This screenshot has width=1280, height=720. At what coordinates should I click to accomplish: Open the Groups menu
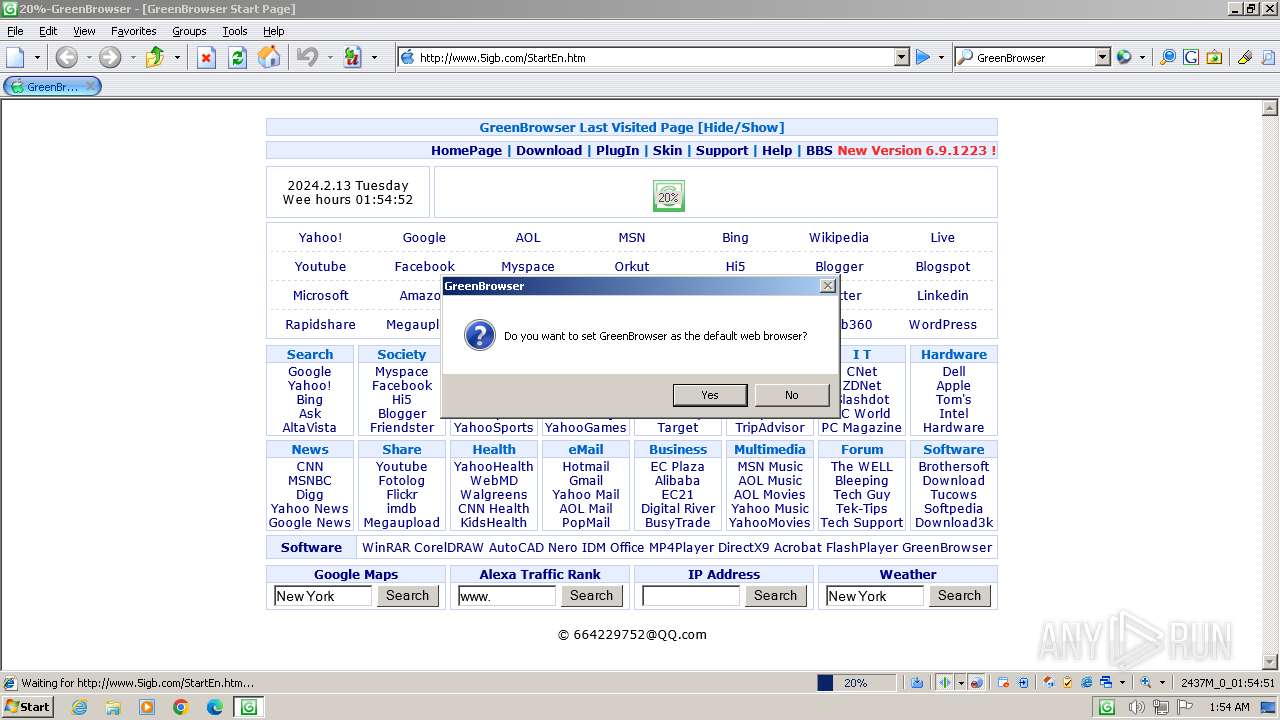tap(189, 31)
